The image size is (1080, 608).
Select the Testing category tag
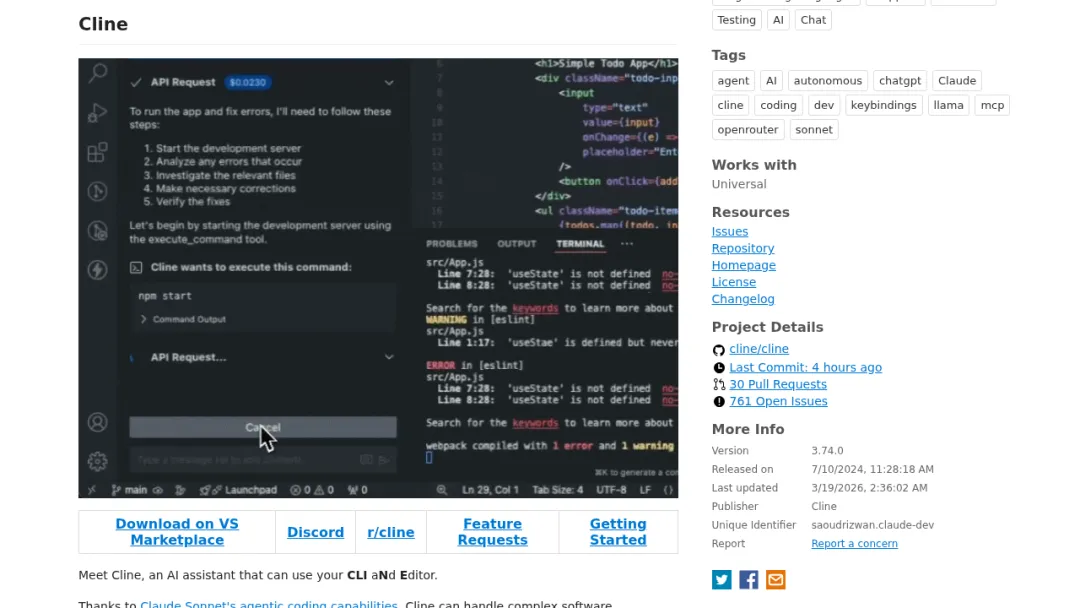click(x=736, y=20)
